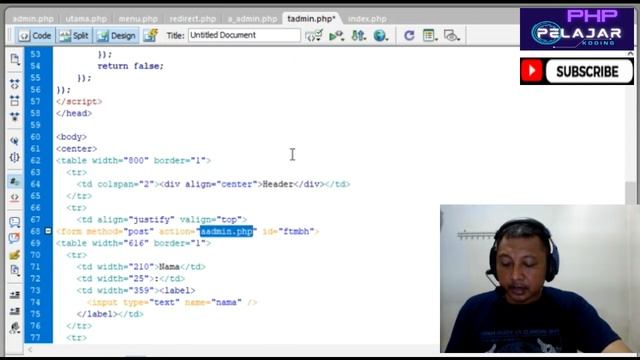Click the </head> tag on line 58
This screenshot has height=360, width=640.
coord(74,113)
